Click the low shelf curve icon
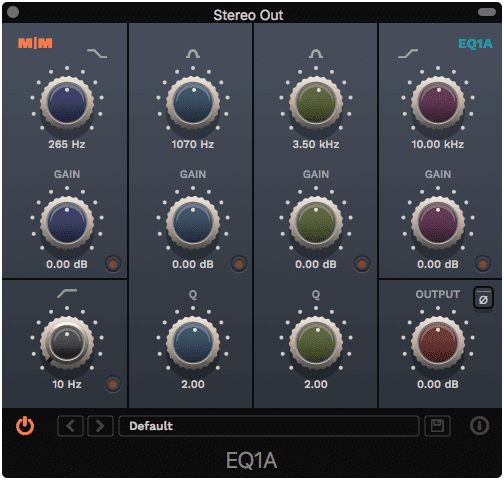The width and height of the screenshot is (504, 480). [x=97, y=53]
